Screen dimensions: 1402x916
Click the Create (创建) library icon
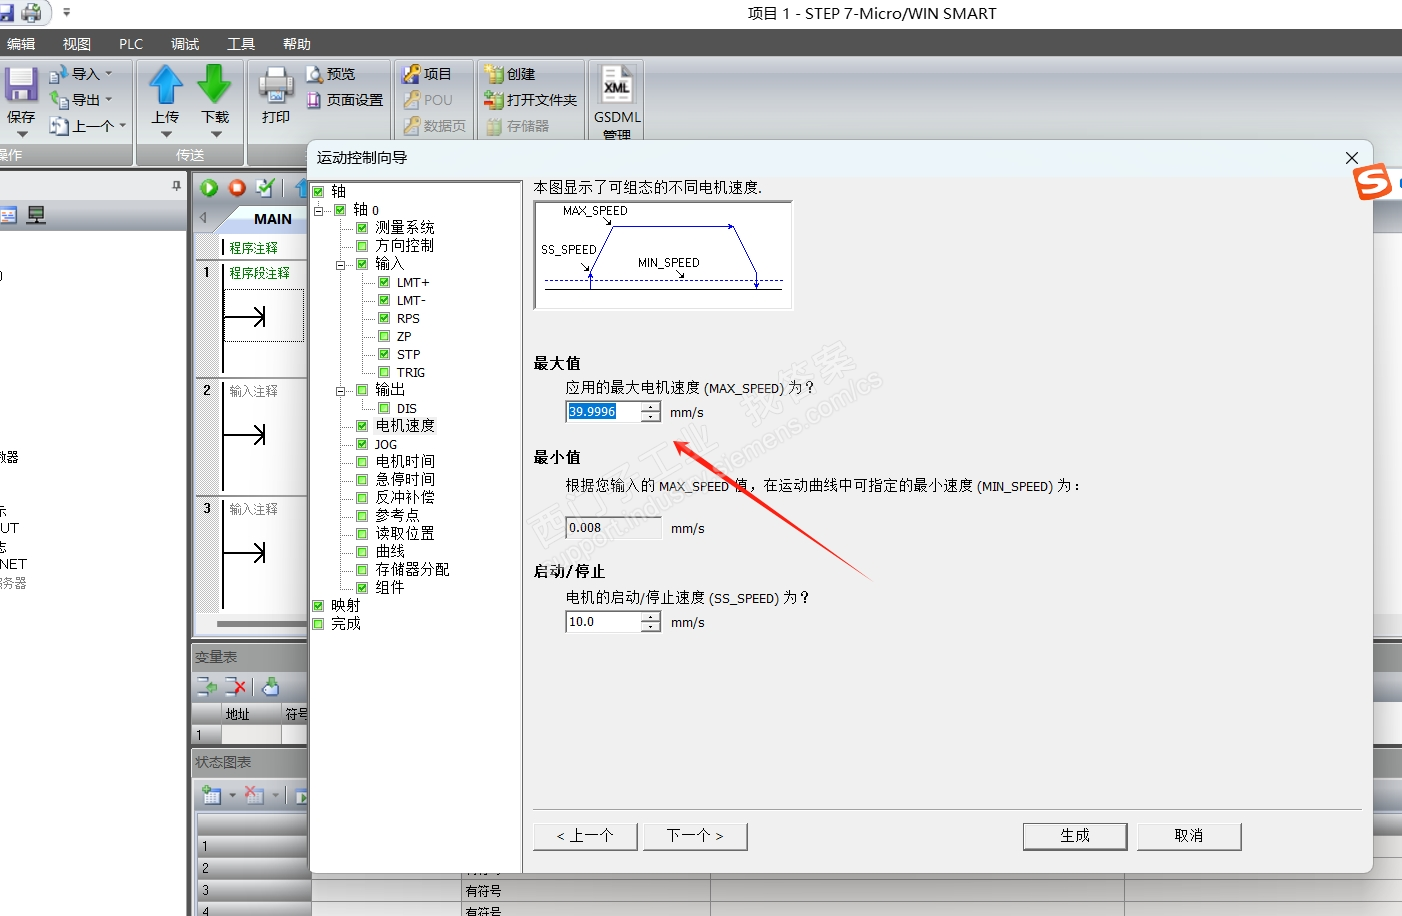point(494,74)
